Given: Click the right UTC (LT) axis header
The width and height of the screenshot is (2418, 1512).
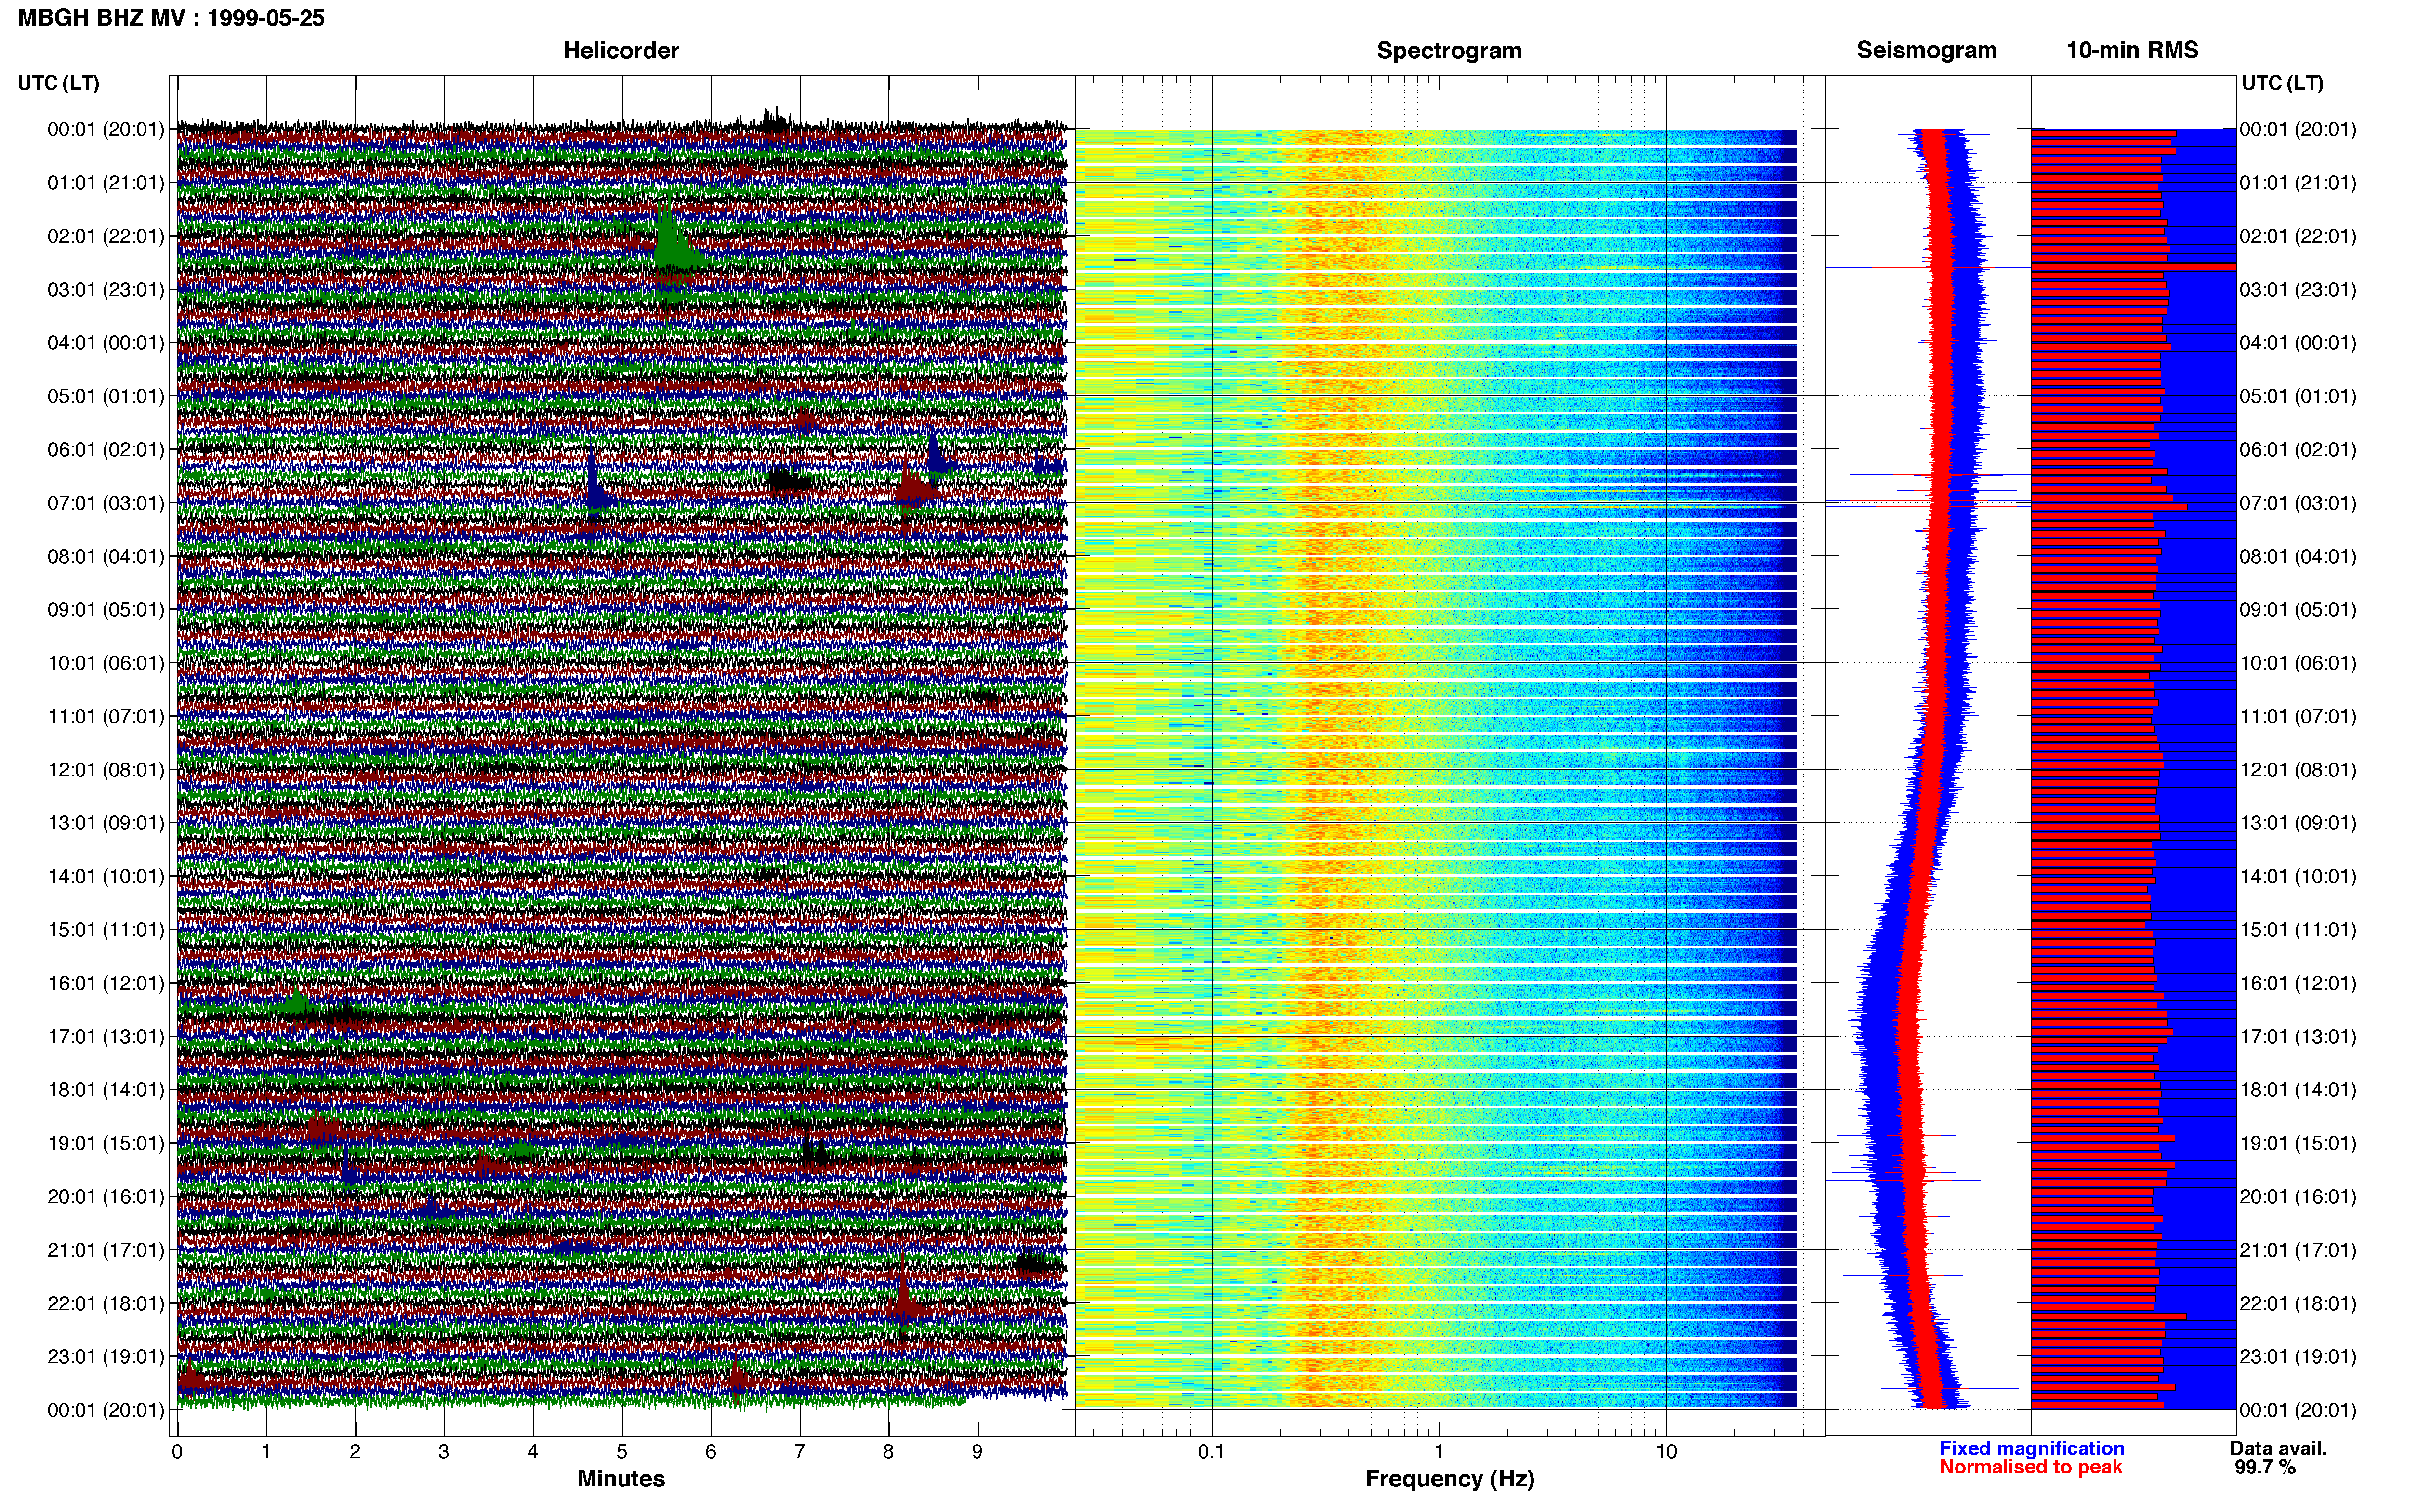Looking at the screenshot, I should (x=2283, y=83).
